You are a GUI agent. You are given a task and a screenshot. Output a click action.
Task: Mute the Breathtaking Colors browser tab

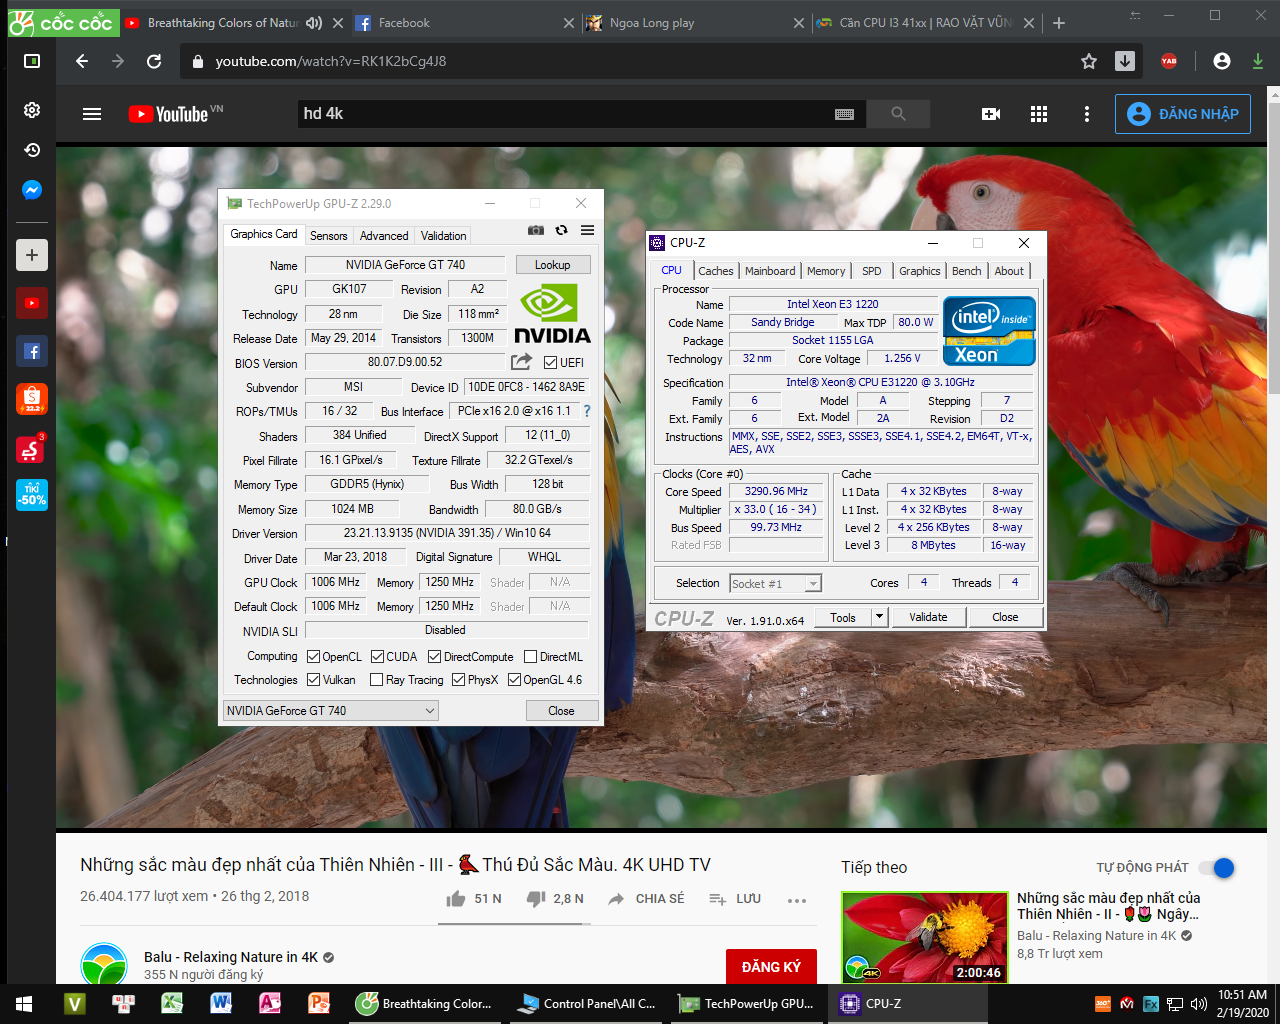[313, 23]
